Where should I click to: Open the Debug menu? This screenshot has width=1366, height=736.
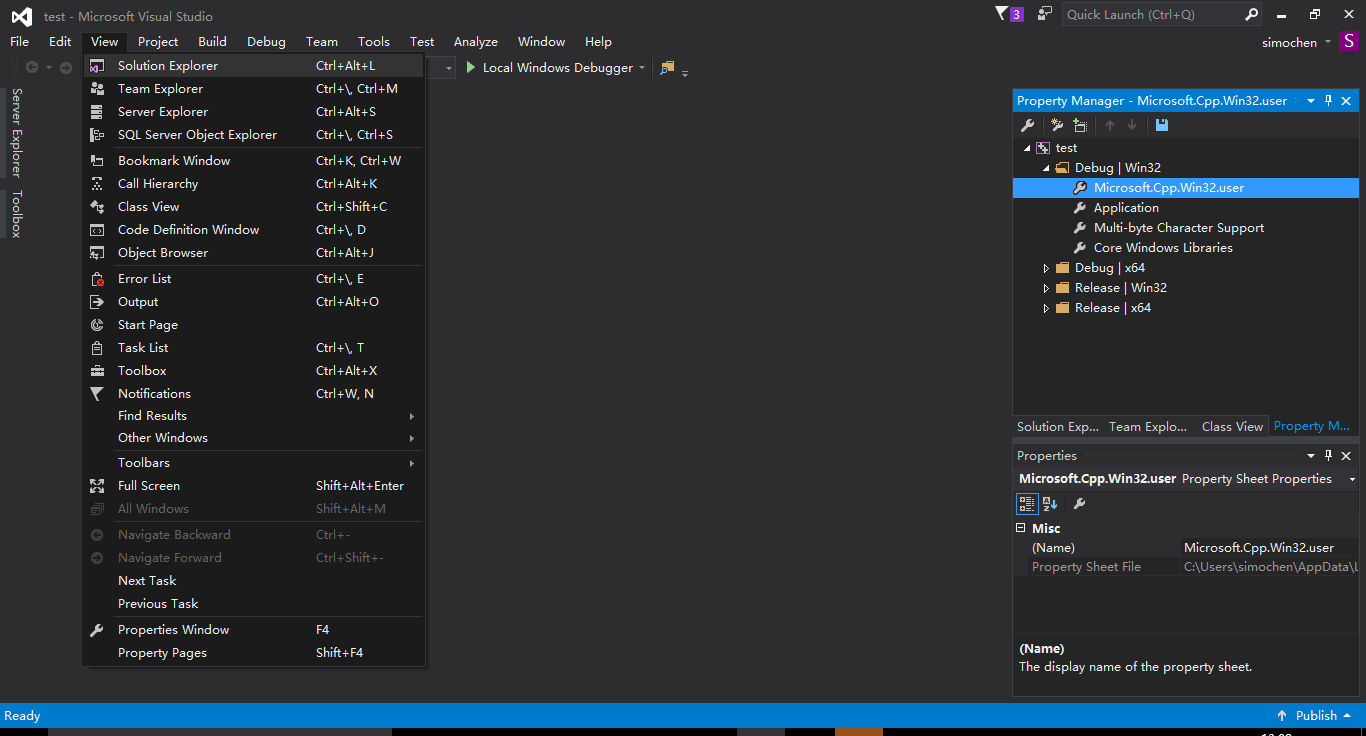266,42
